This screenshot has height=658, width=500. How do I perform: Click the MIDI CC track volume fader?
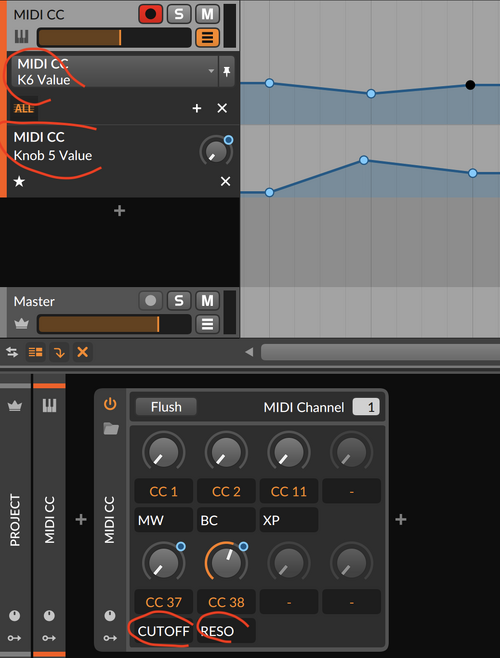114,38
